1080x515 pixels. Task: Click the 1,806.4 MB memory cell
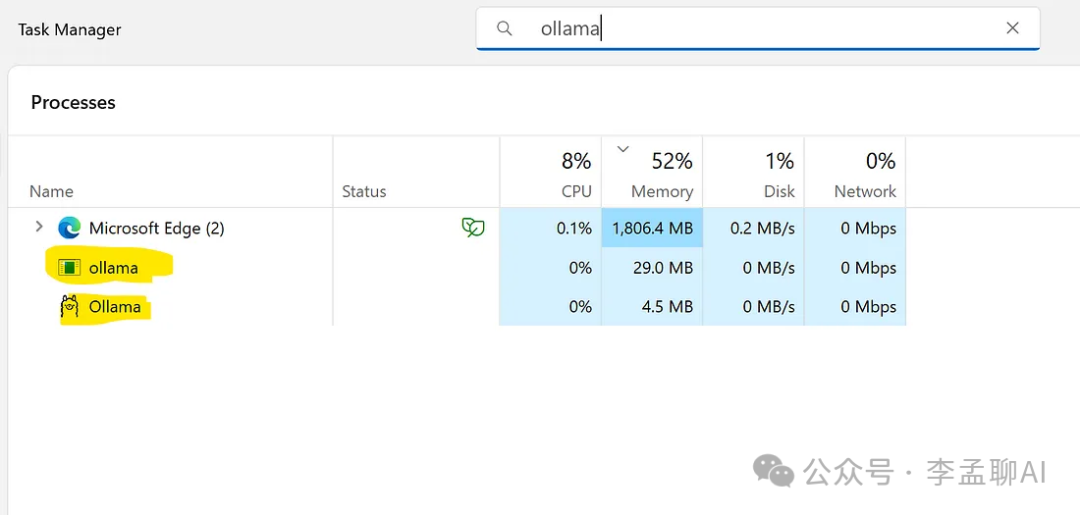[652, 228]
